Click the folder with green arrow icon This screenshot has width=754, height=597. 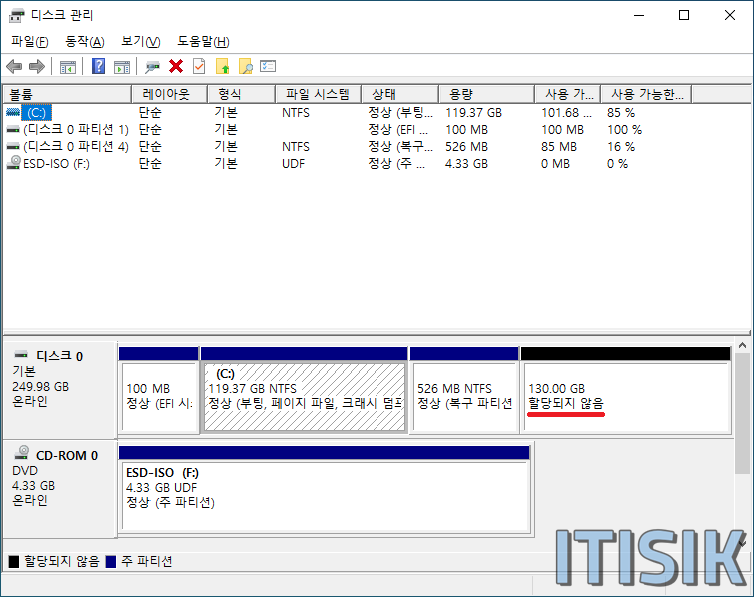(x=223, y=66)
